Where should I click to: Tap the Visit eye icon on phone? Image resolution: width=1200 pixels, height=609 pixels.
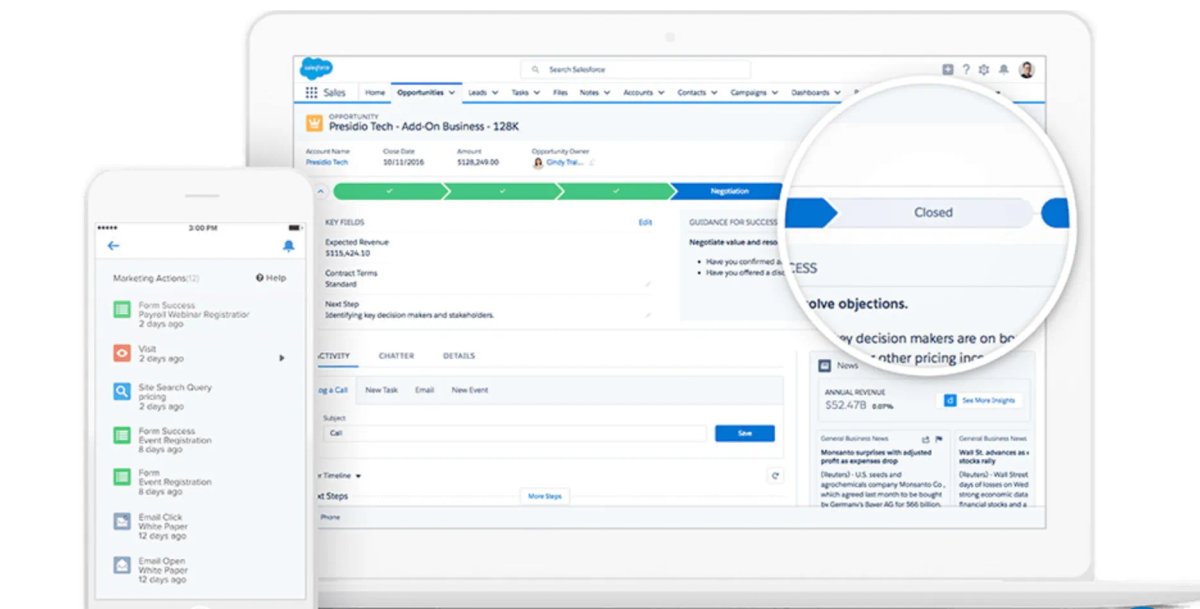121,352
